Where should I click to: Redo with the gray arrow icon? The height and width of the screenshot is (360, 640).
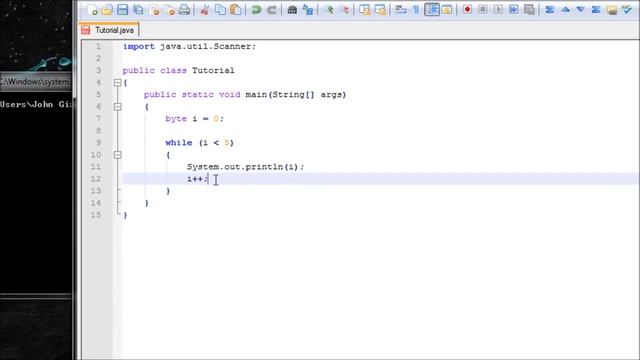272,10
